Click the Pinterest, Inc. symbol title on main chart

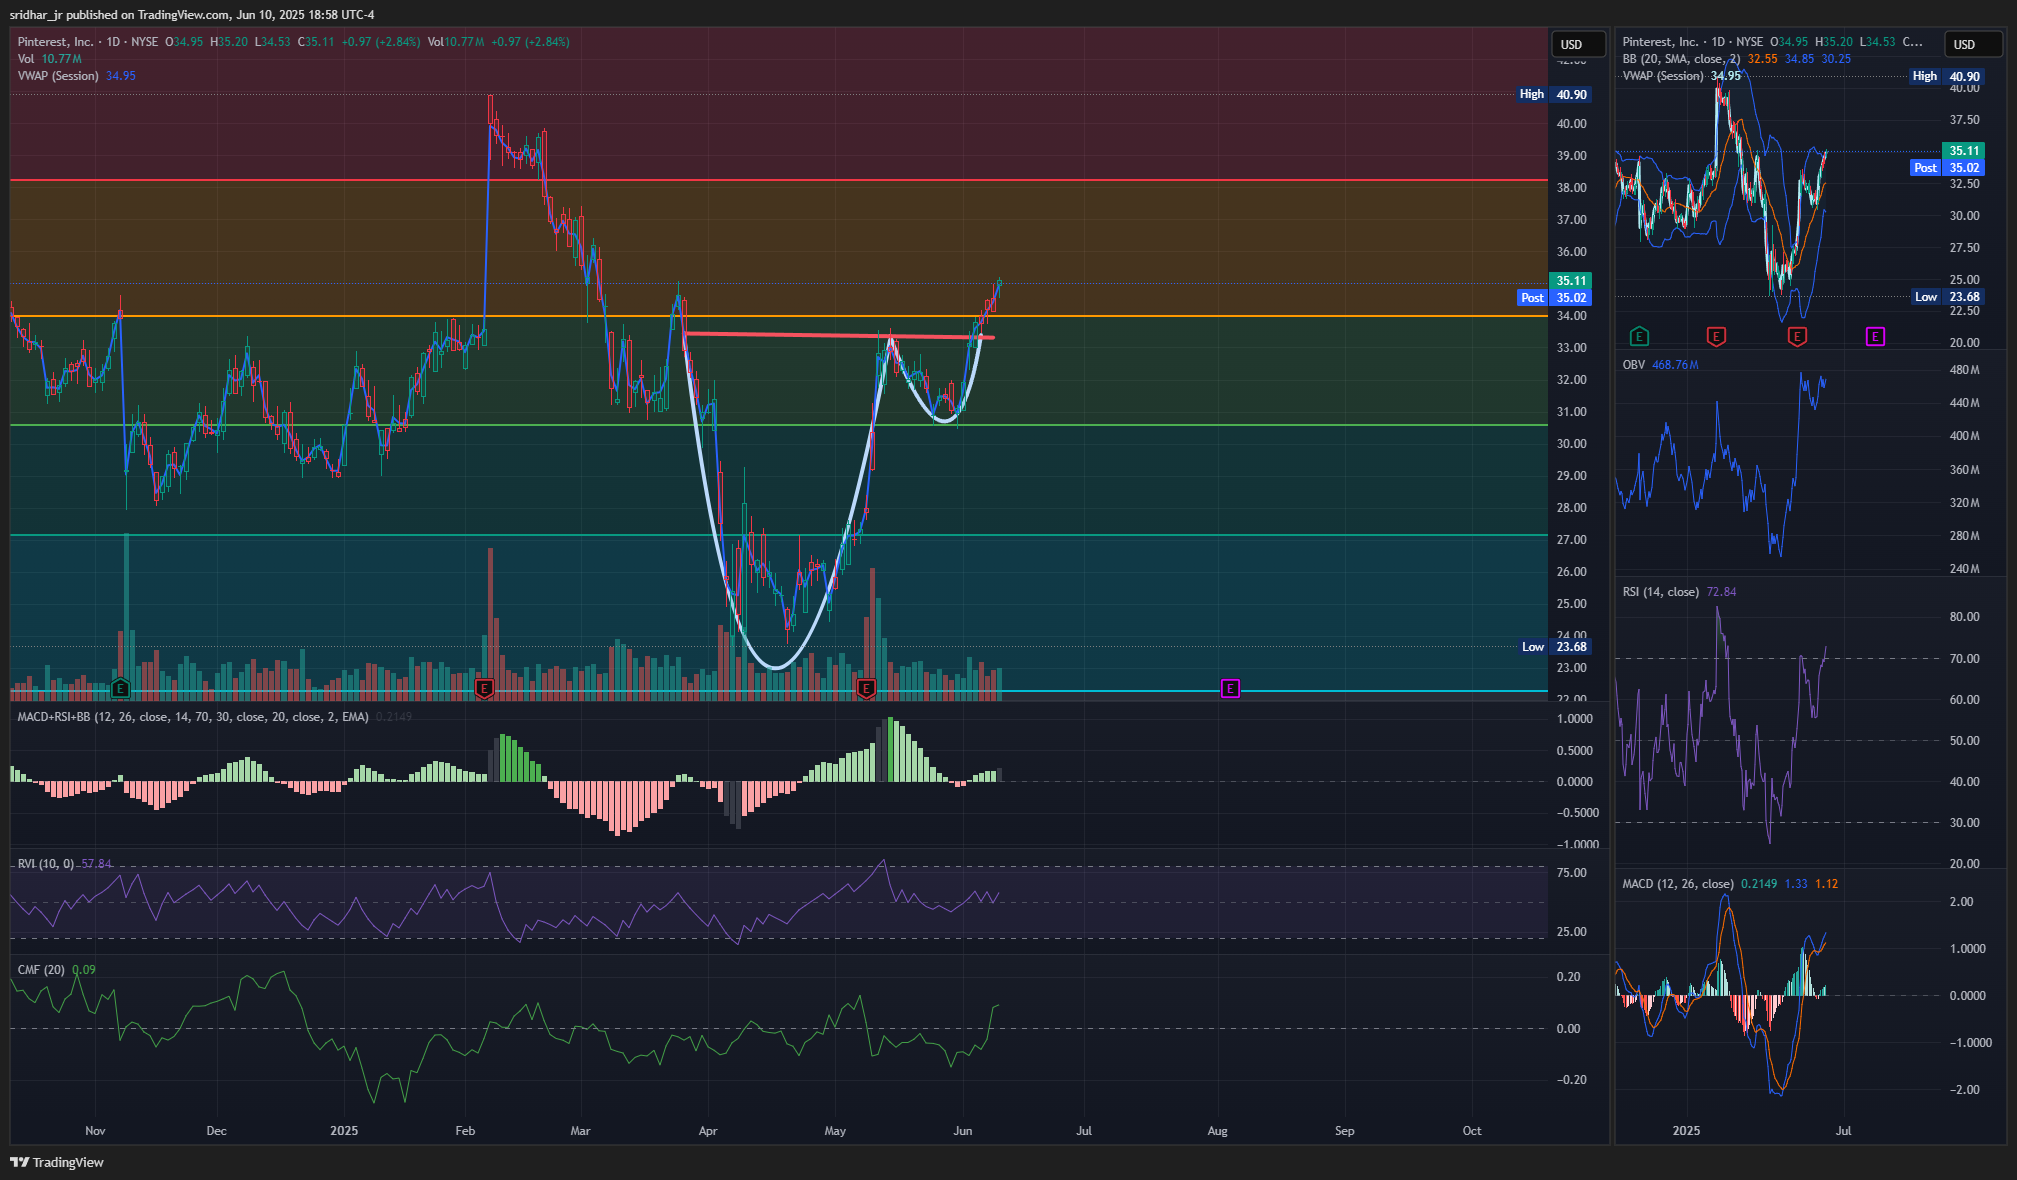[x=56, y=42]
